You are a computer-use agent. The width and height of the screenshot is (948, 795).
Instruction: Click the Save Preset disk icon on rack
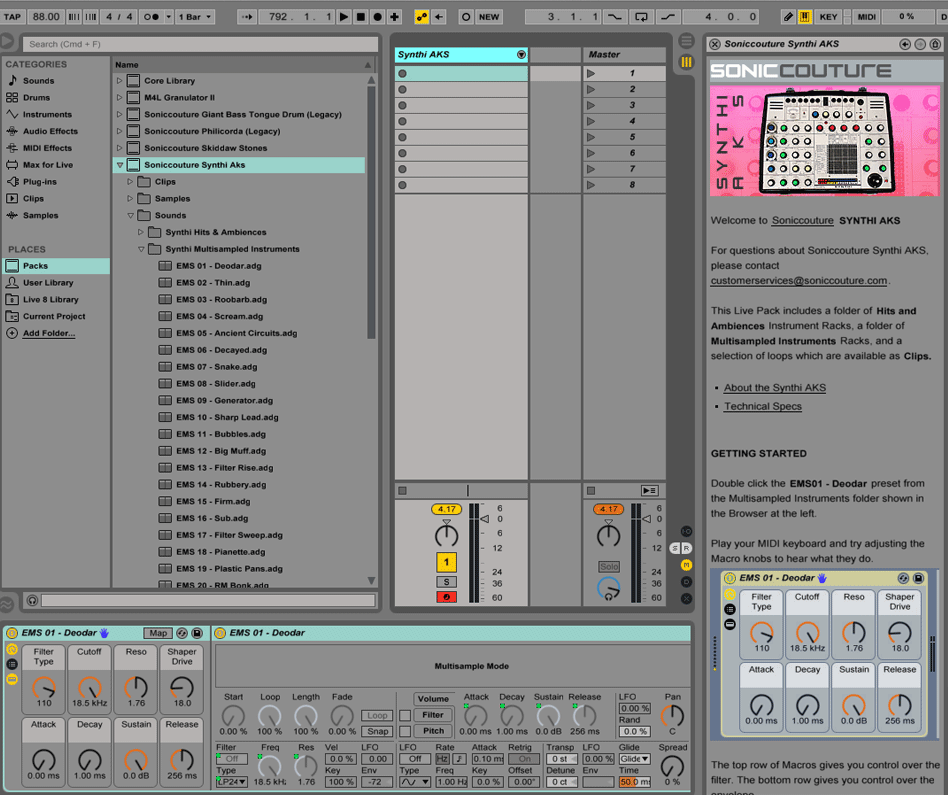197,633
